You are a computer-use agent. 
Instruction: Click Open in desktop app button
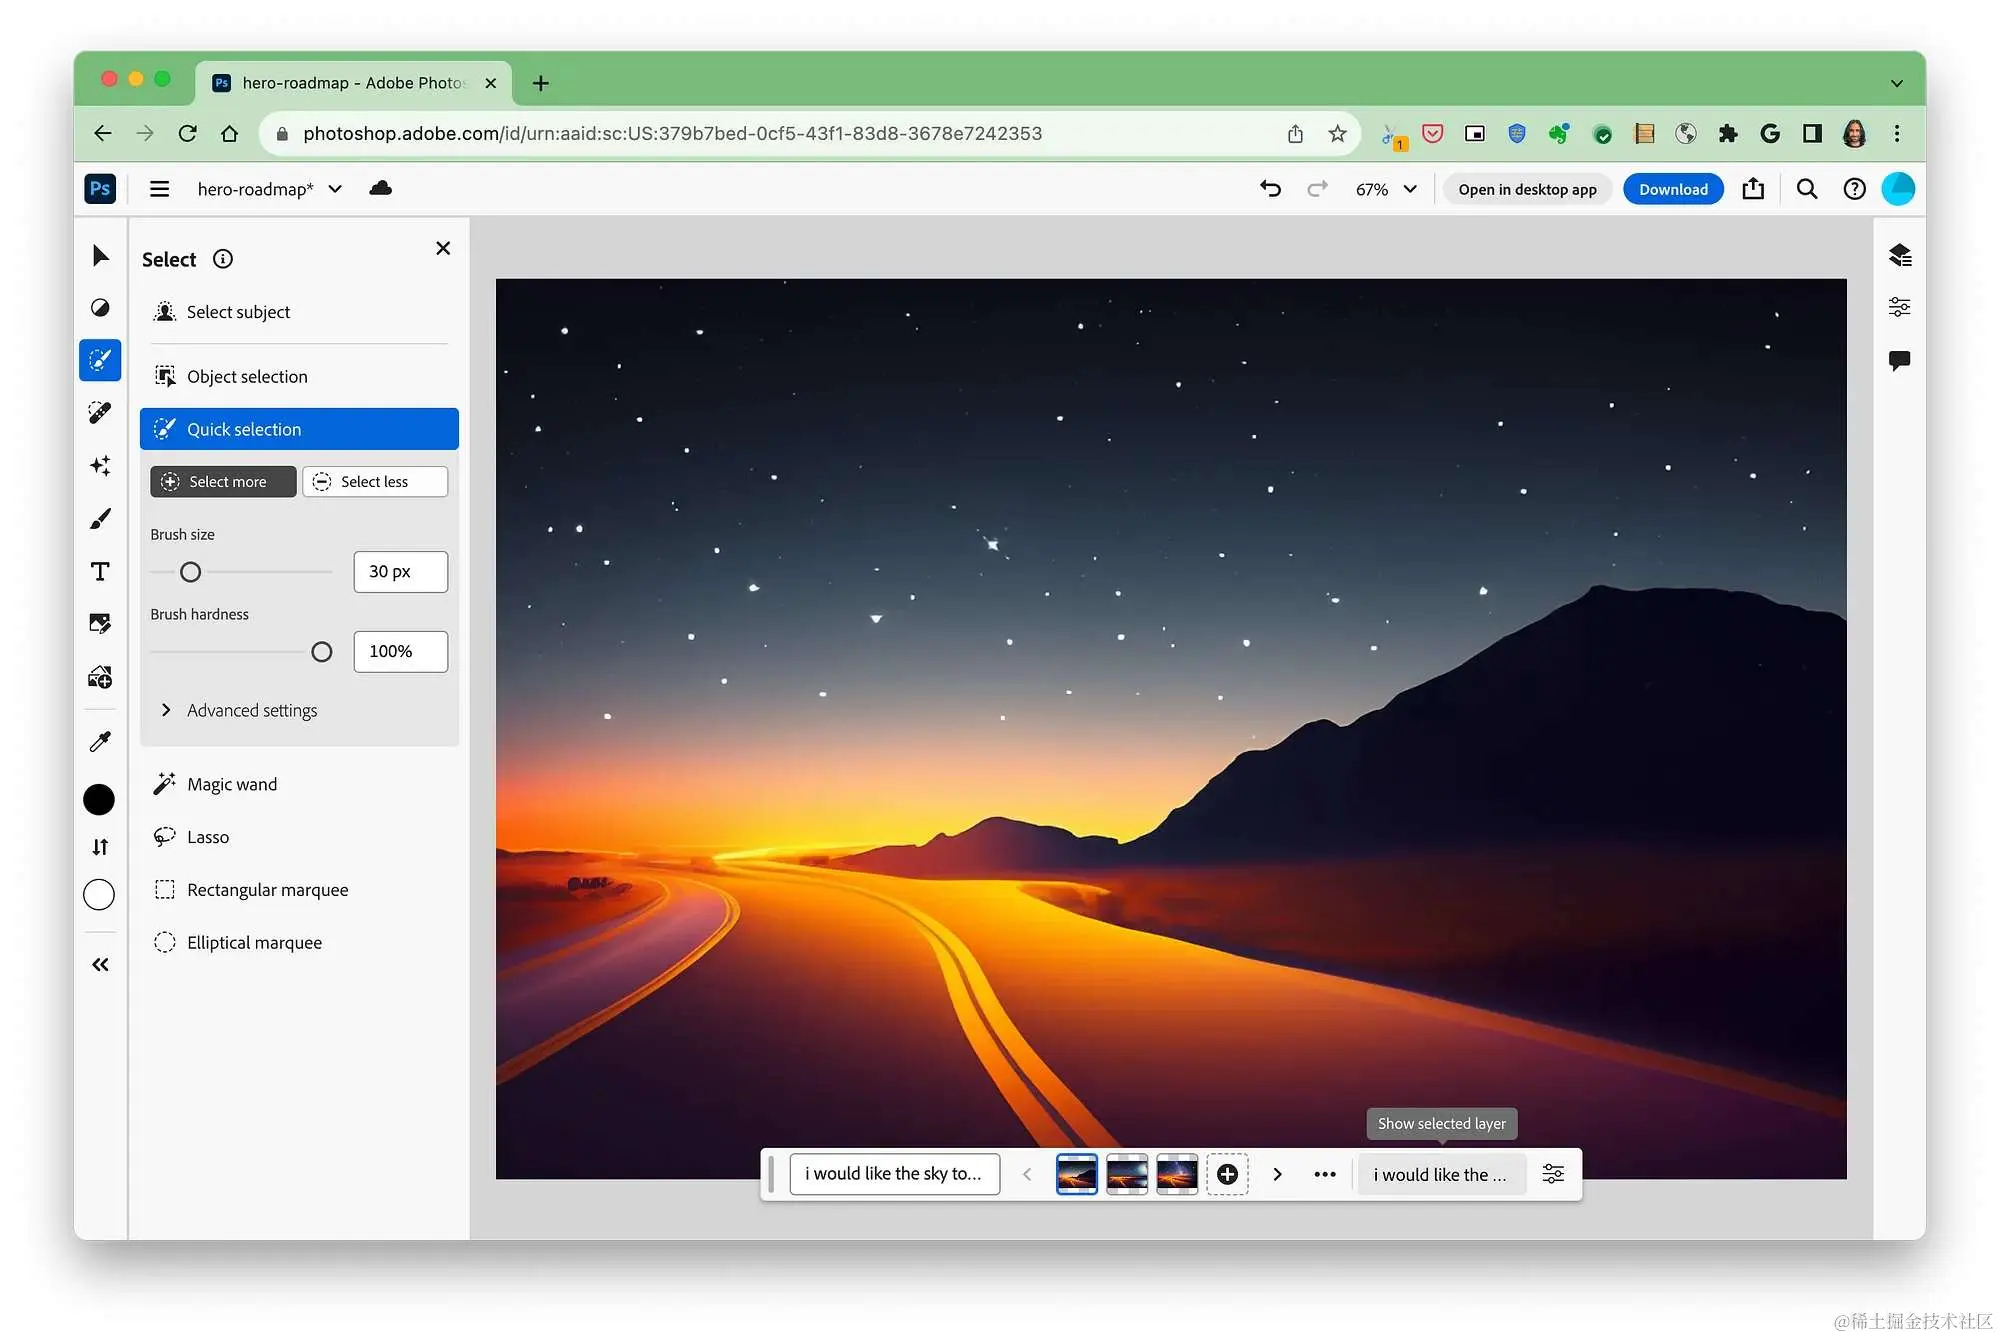tap(1526, 189)
